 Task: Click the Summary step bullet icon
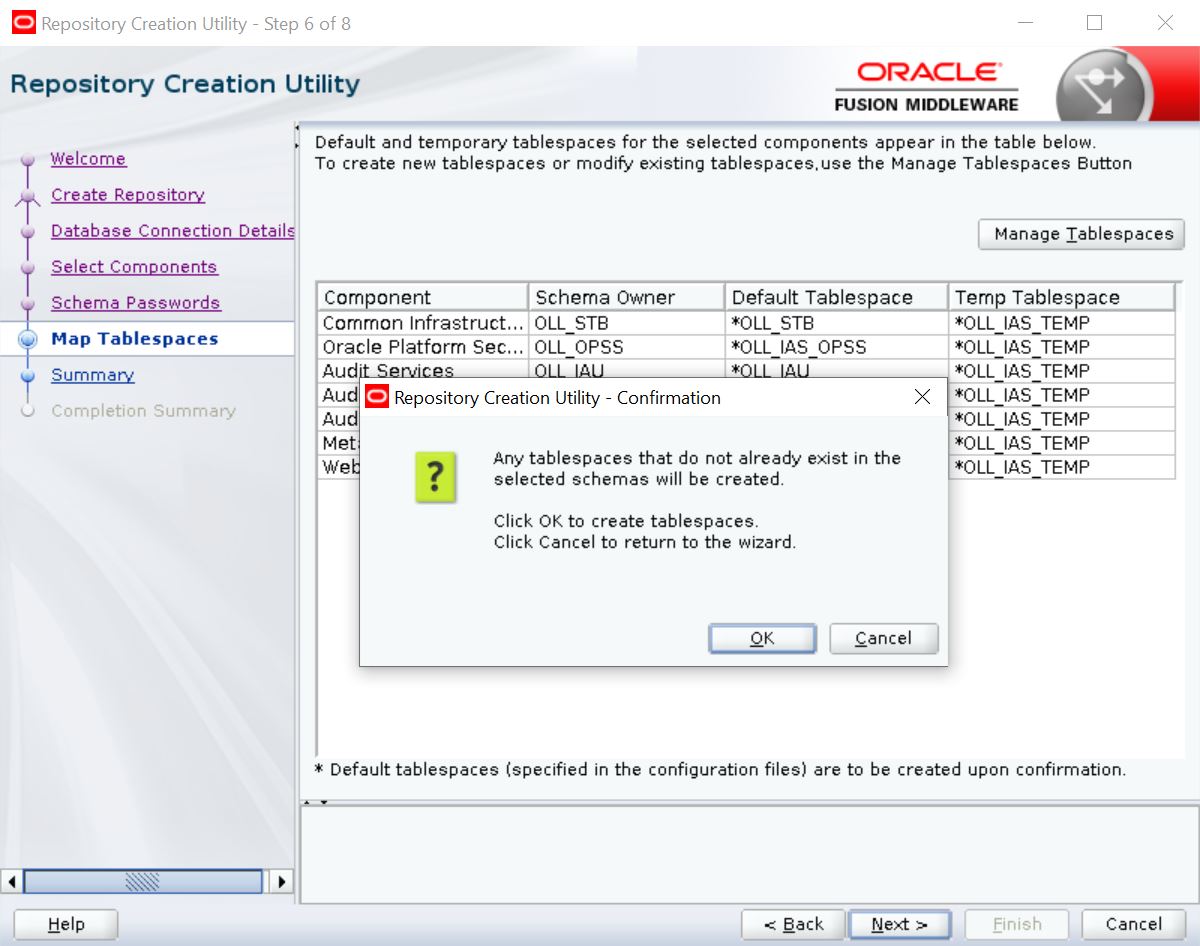point(28,376)
